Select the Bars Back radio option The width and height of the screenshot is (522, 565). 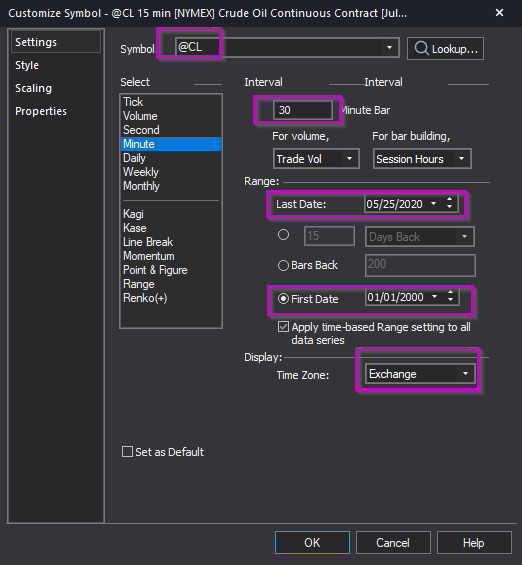coord(284,266)
